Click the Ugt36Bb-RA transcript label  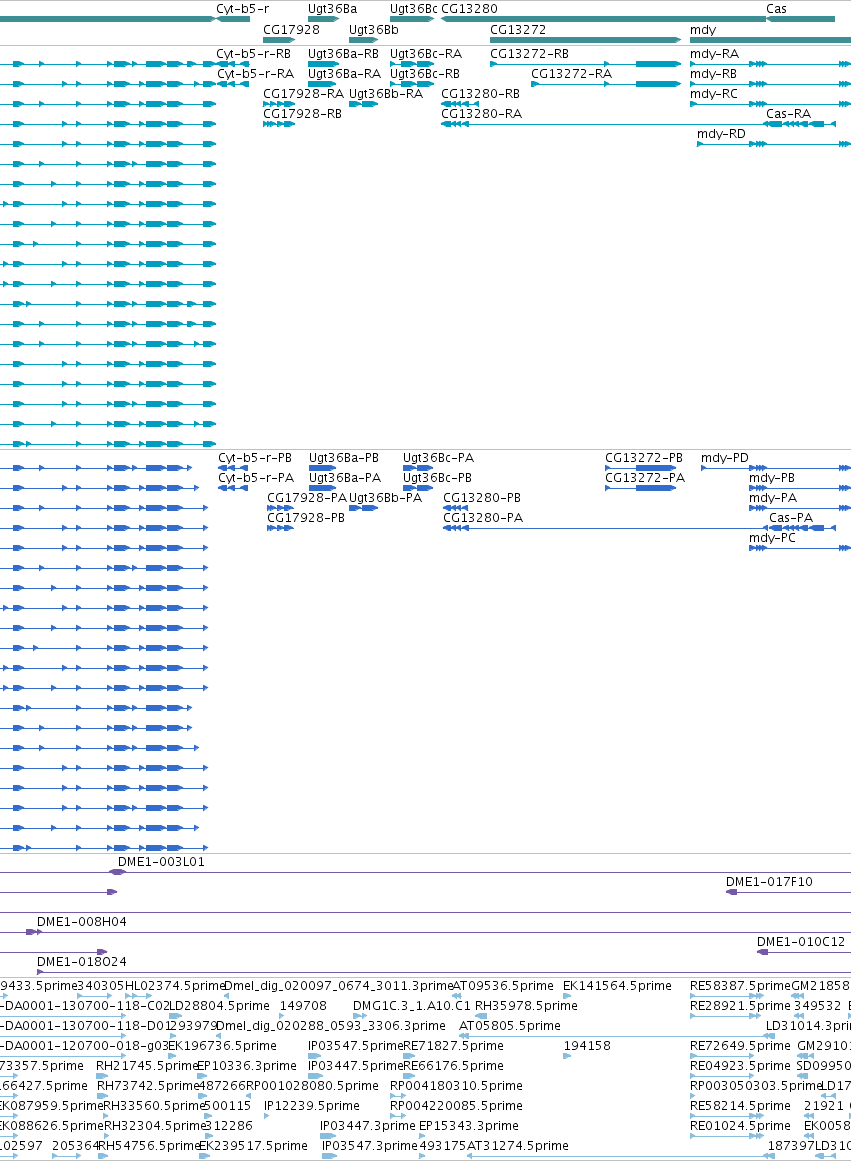tap(386, 94)
